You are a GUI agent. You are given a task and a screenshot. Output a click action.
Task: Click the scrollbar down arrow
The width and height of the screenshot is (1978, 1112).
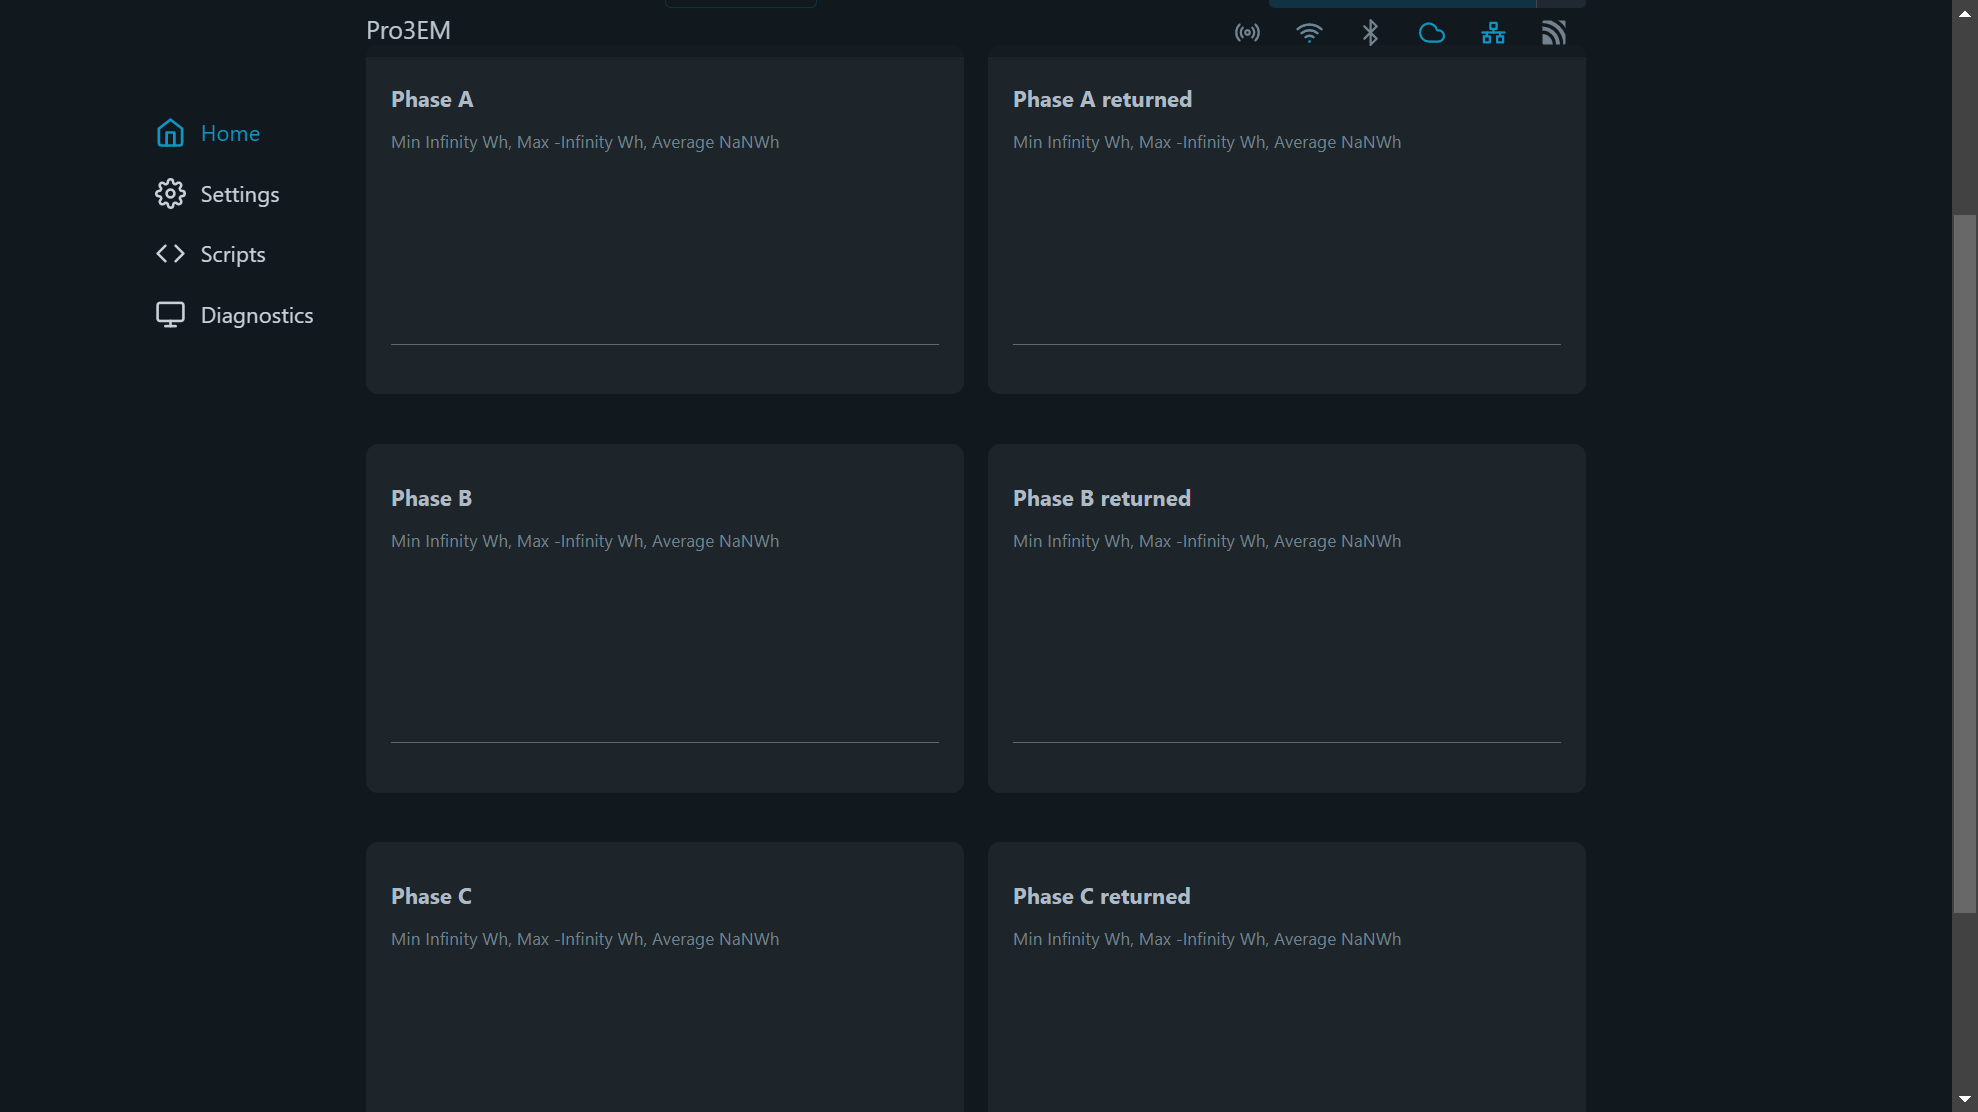coord(1965,1099)
